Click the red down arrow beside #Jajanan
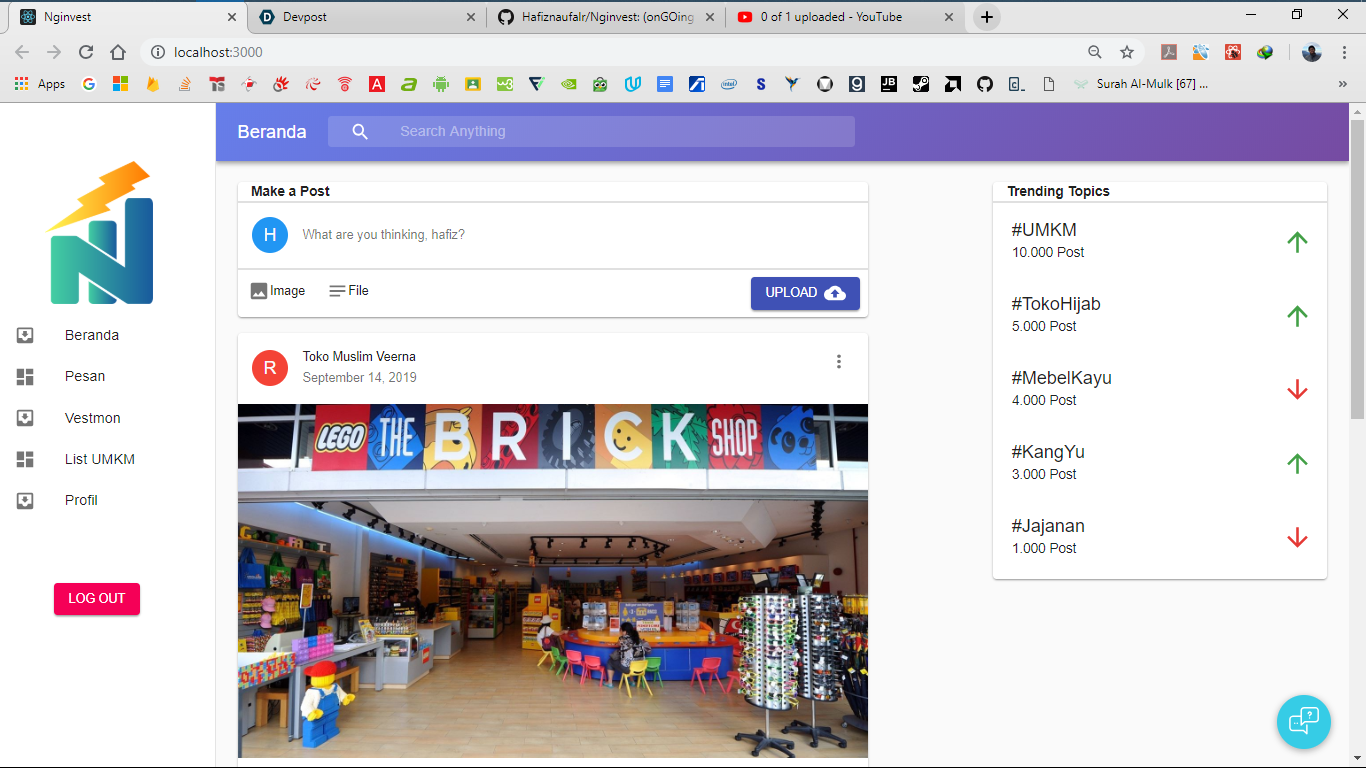The height and width of the screenshot is (768, 1366). click(x=1297, y=537)
